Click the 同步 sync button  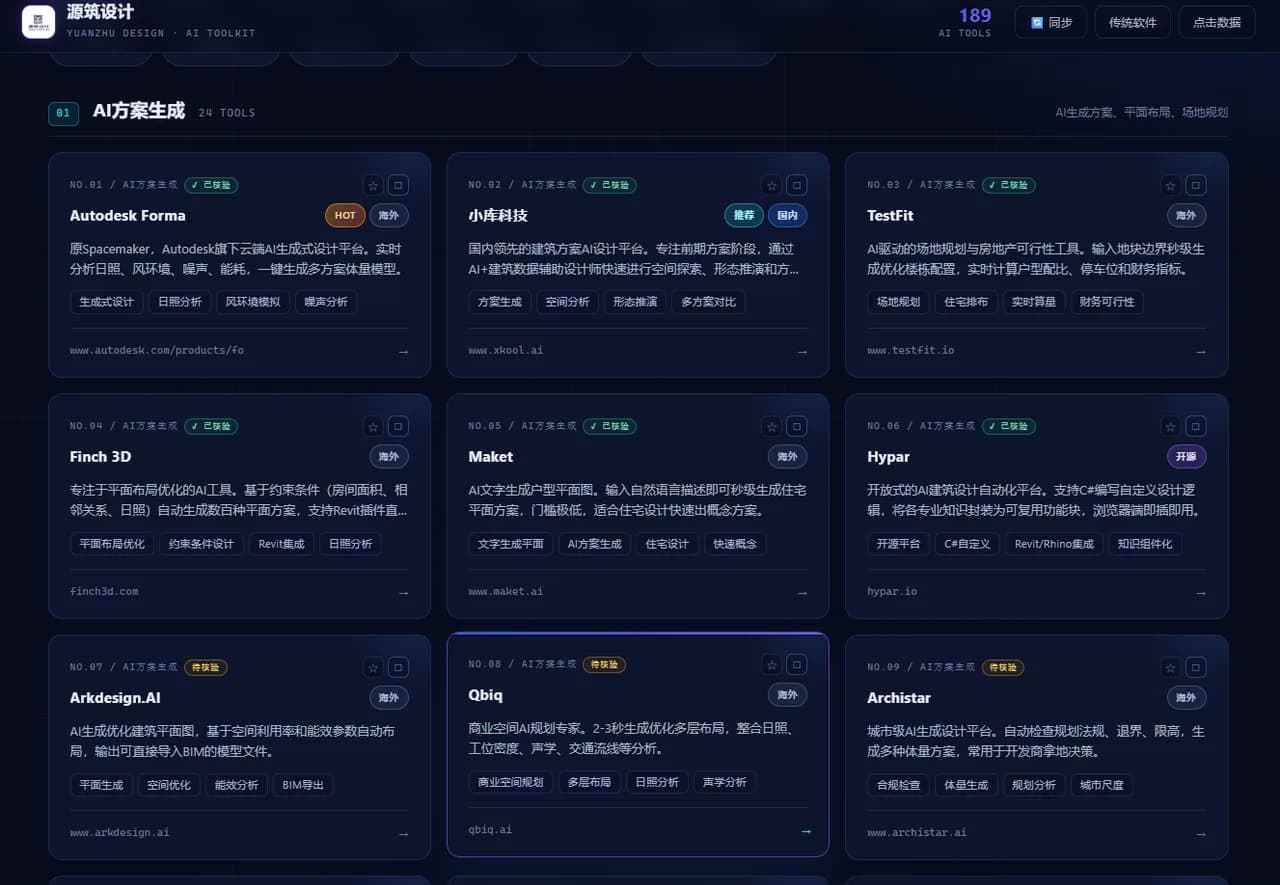click(1051, 22)
